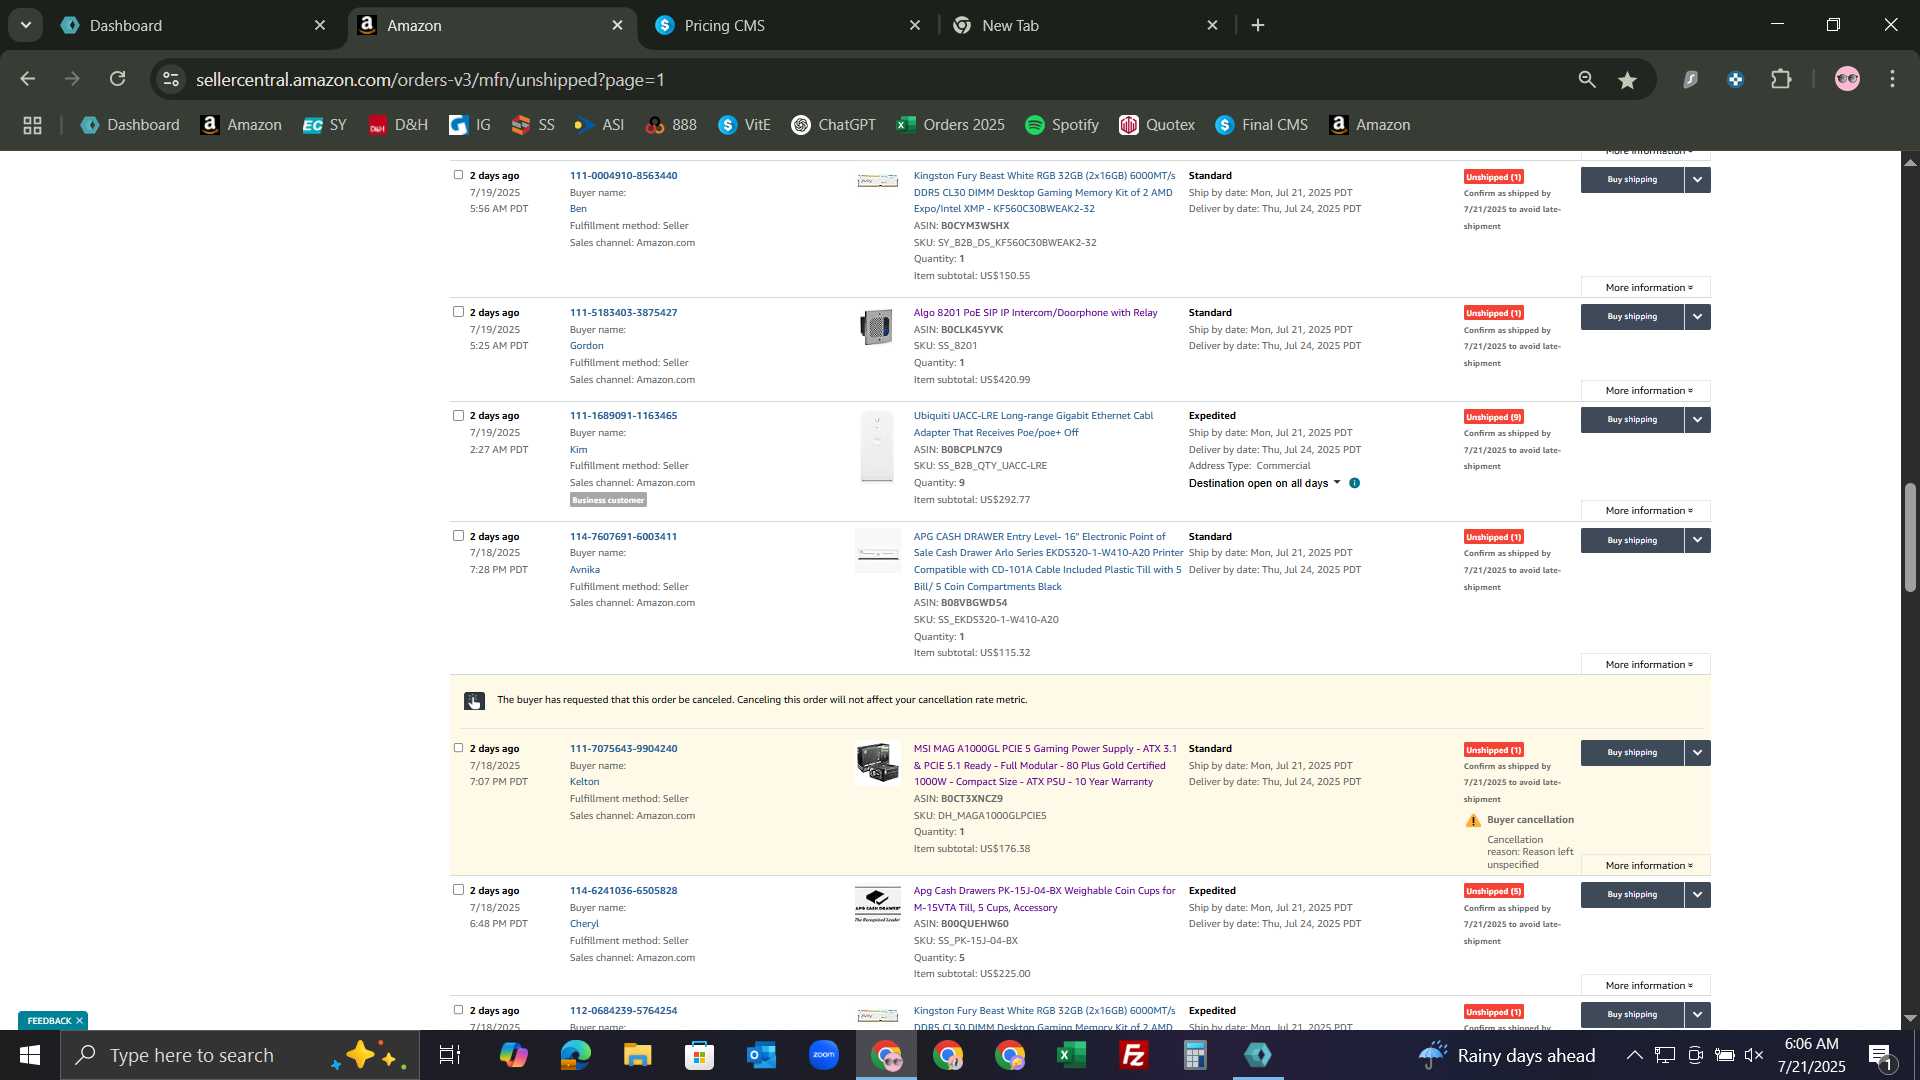
Task: Open the MSI power supply thumbnail
Action: point(877,763)
